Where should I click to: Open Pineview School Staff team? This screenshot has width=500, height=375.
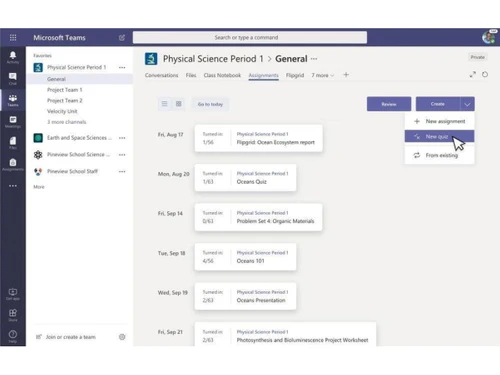click(x=72, y=171)
